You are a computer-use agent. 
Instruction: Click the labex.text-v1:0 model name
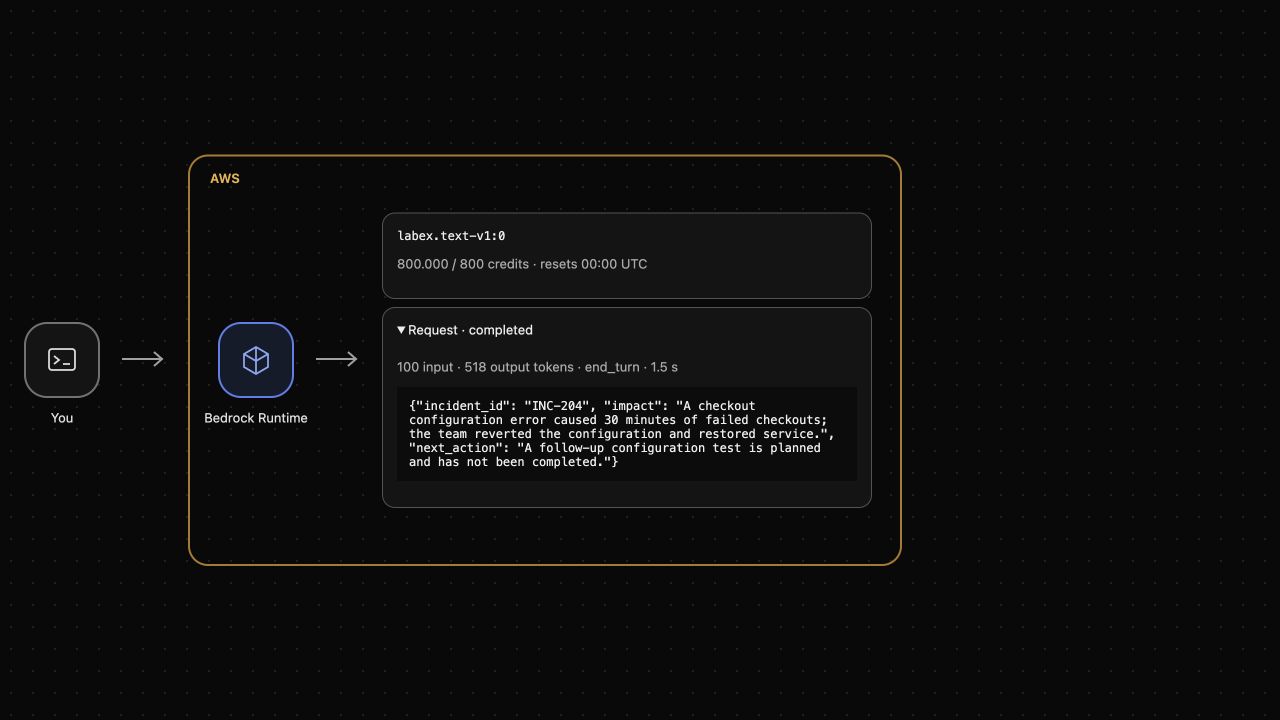451,236
